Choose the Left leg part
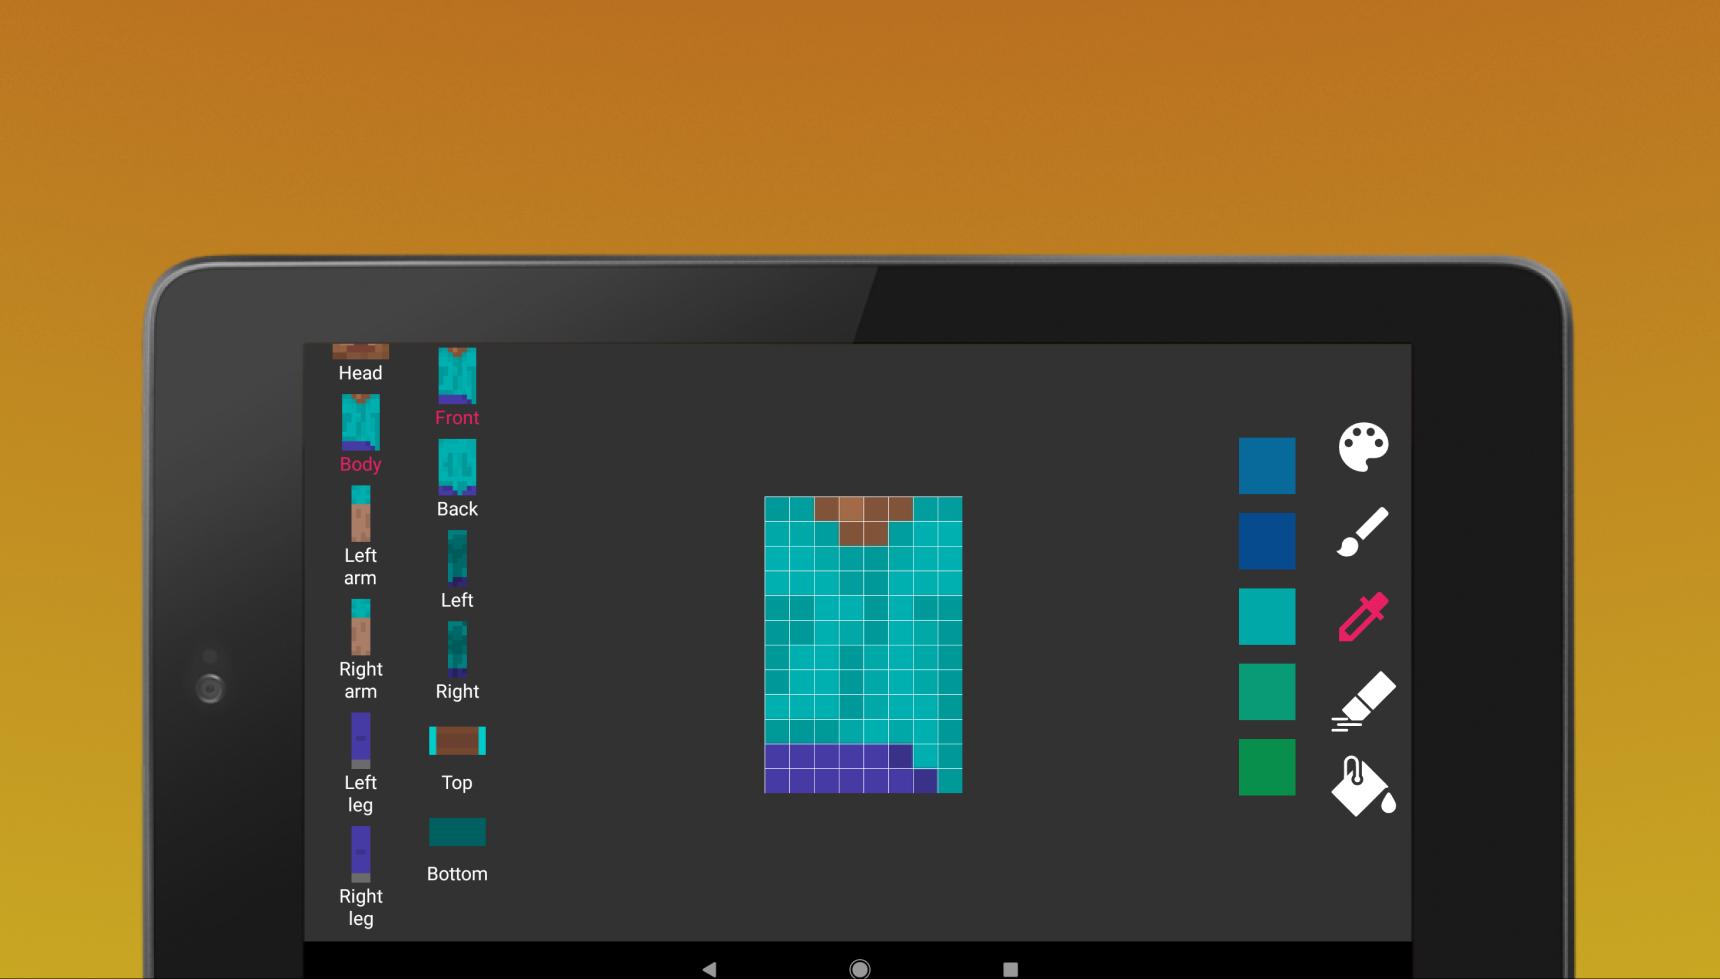The width and height of the screenshot is (1720, 979). [360, 764]
